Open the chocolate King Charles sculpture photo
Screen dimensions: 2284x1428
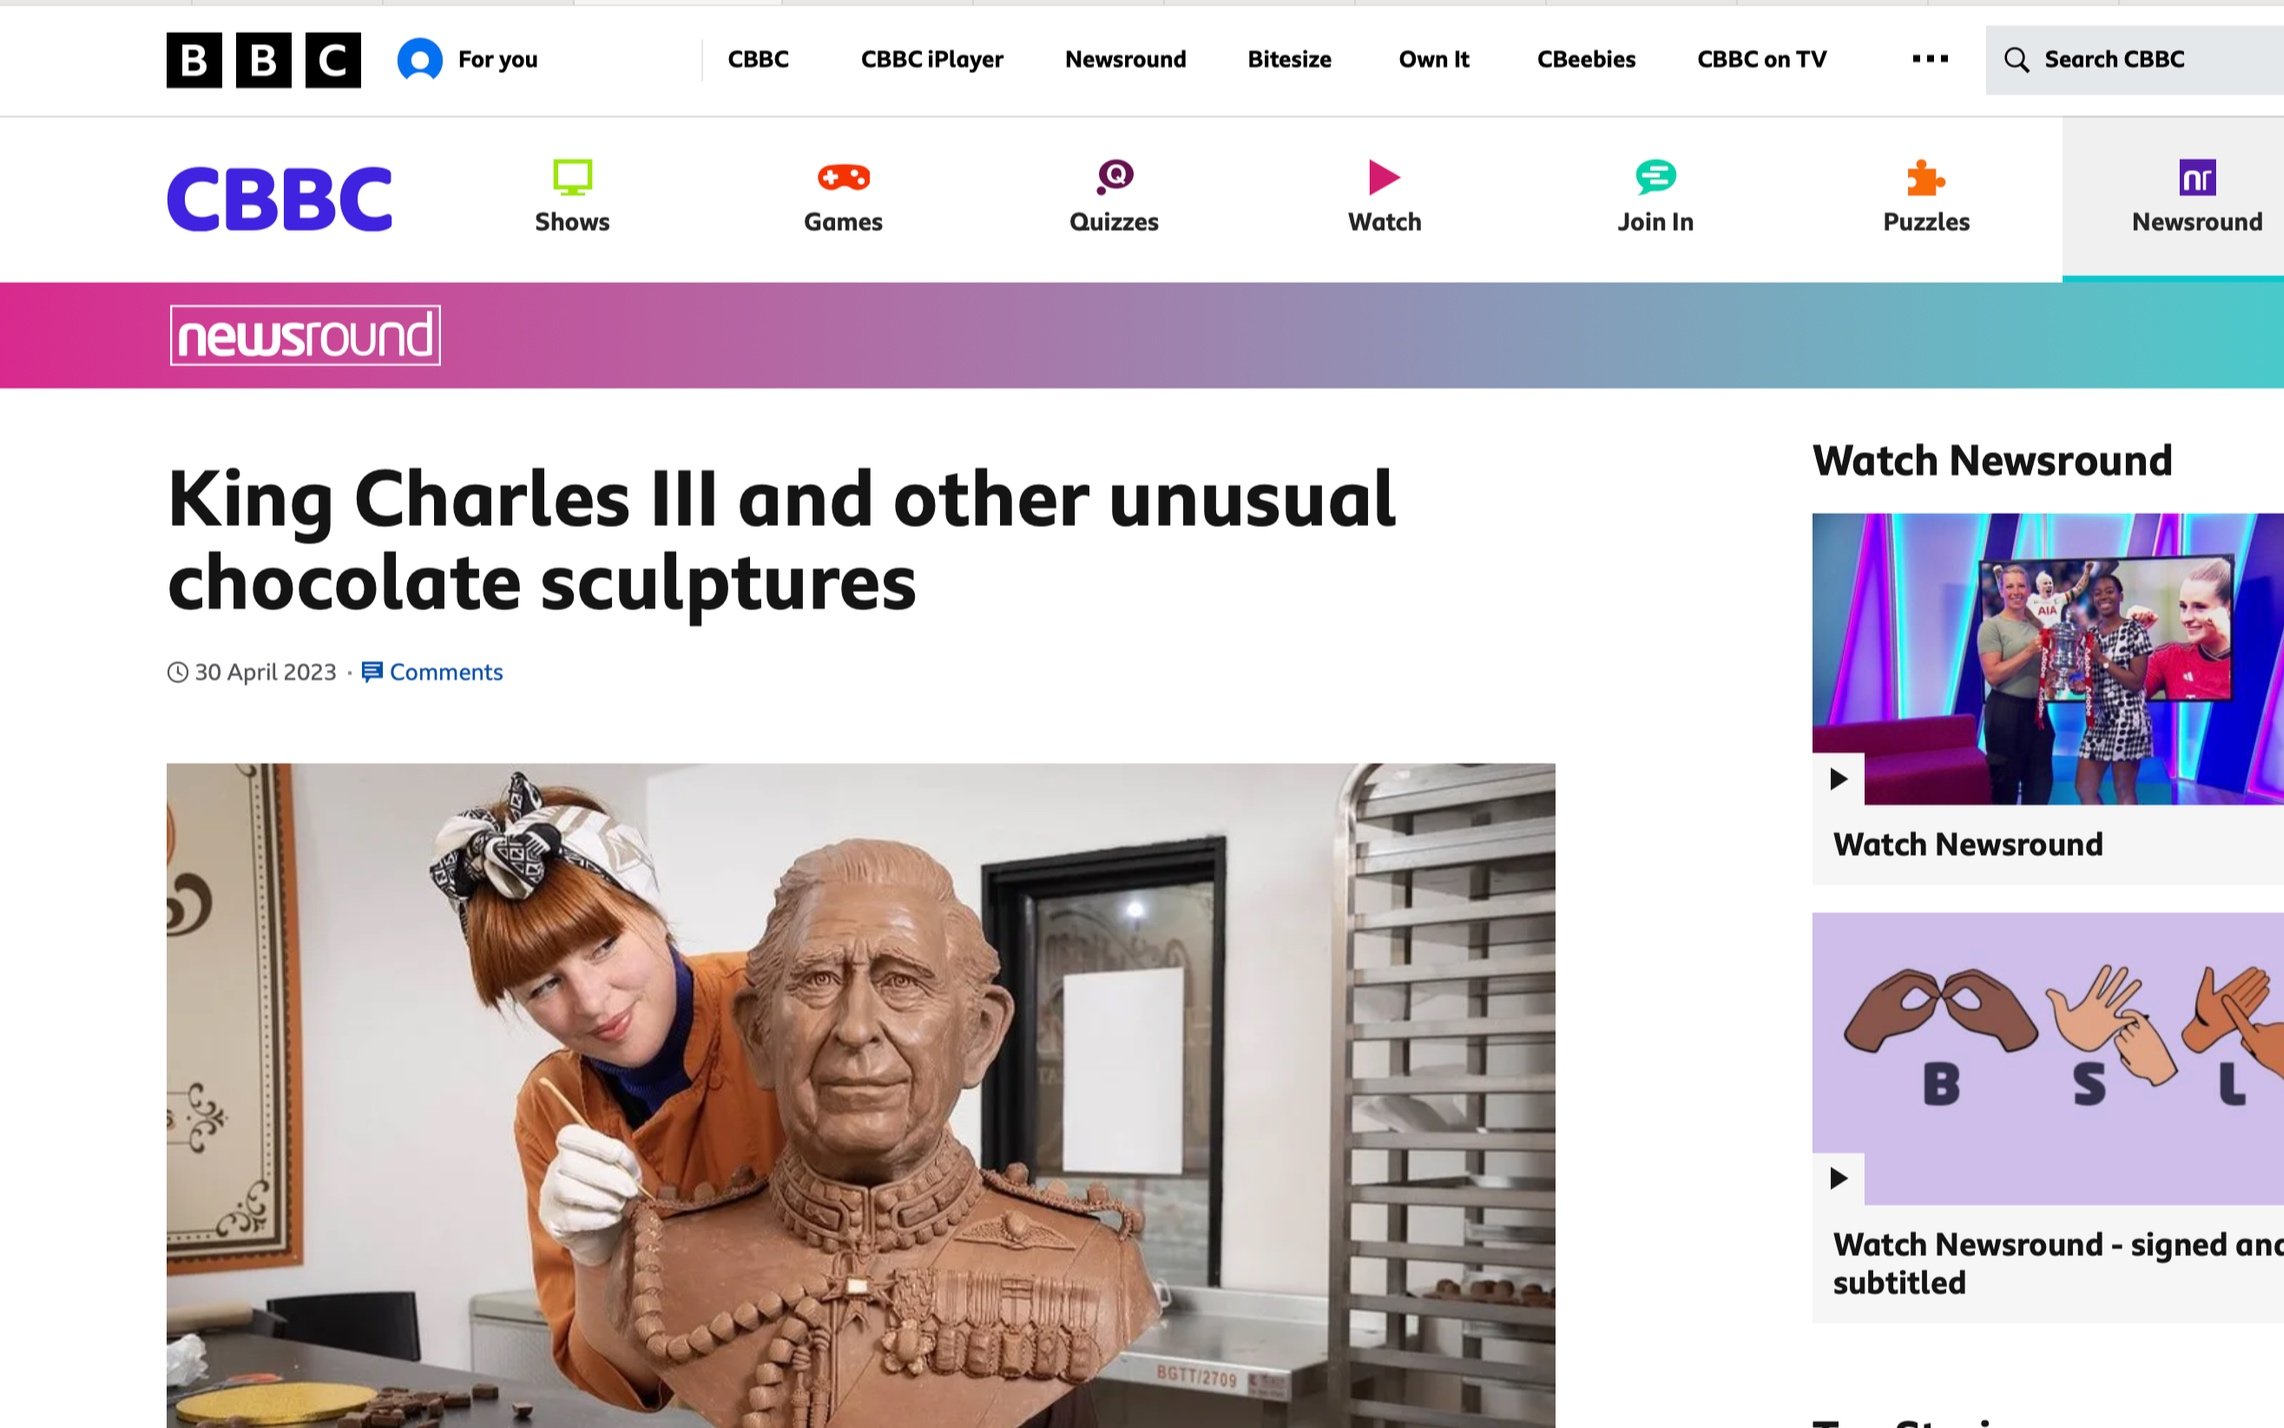[861, 1095]
